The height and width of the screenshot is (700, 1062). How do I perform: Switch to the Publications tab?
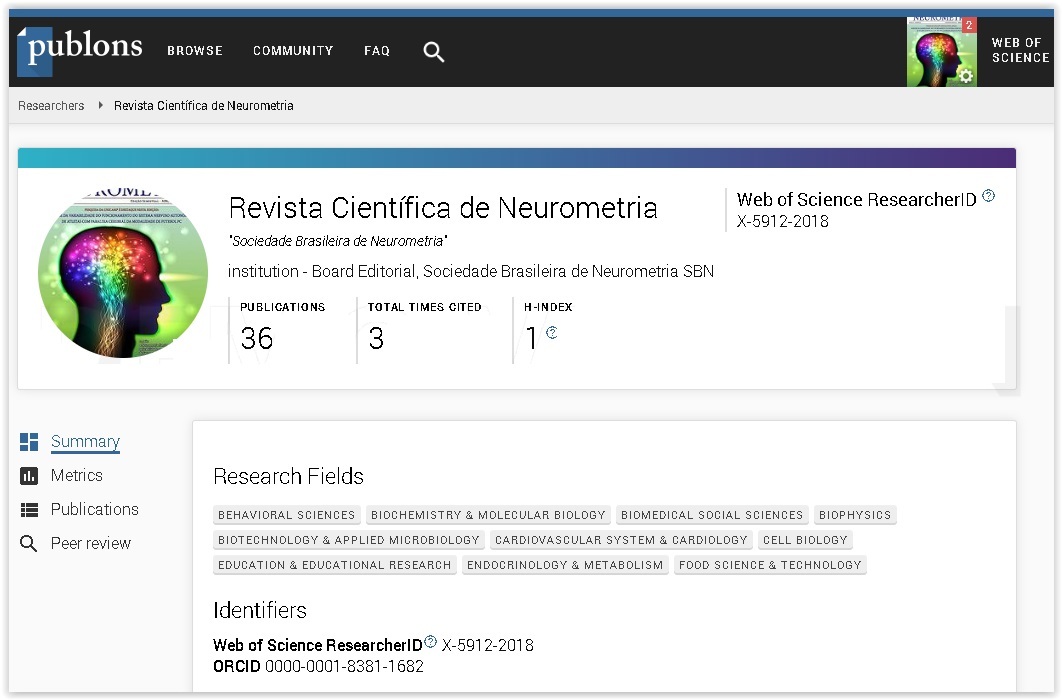coord(95,510)
